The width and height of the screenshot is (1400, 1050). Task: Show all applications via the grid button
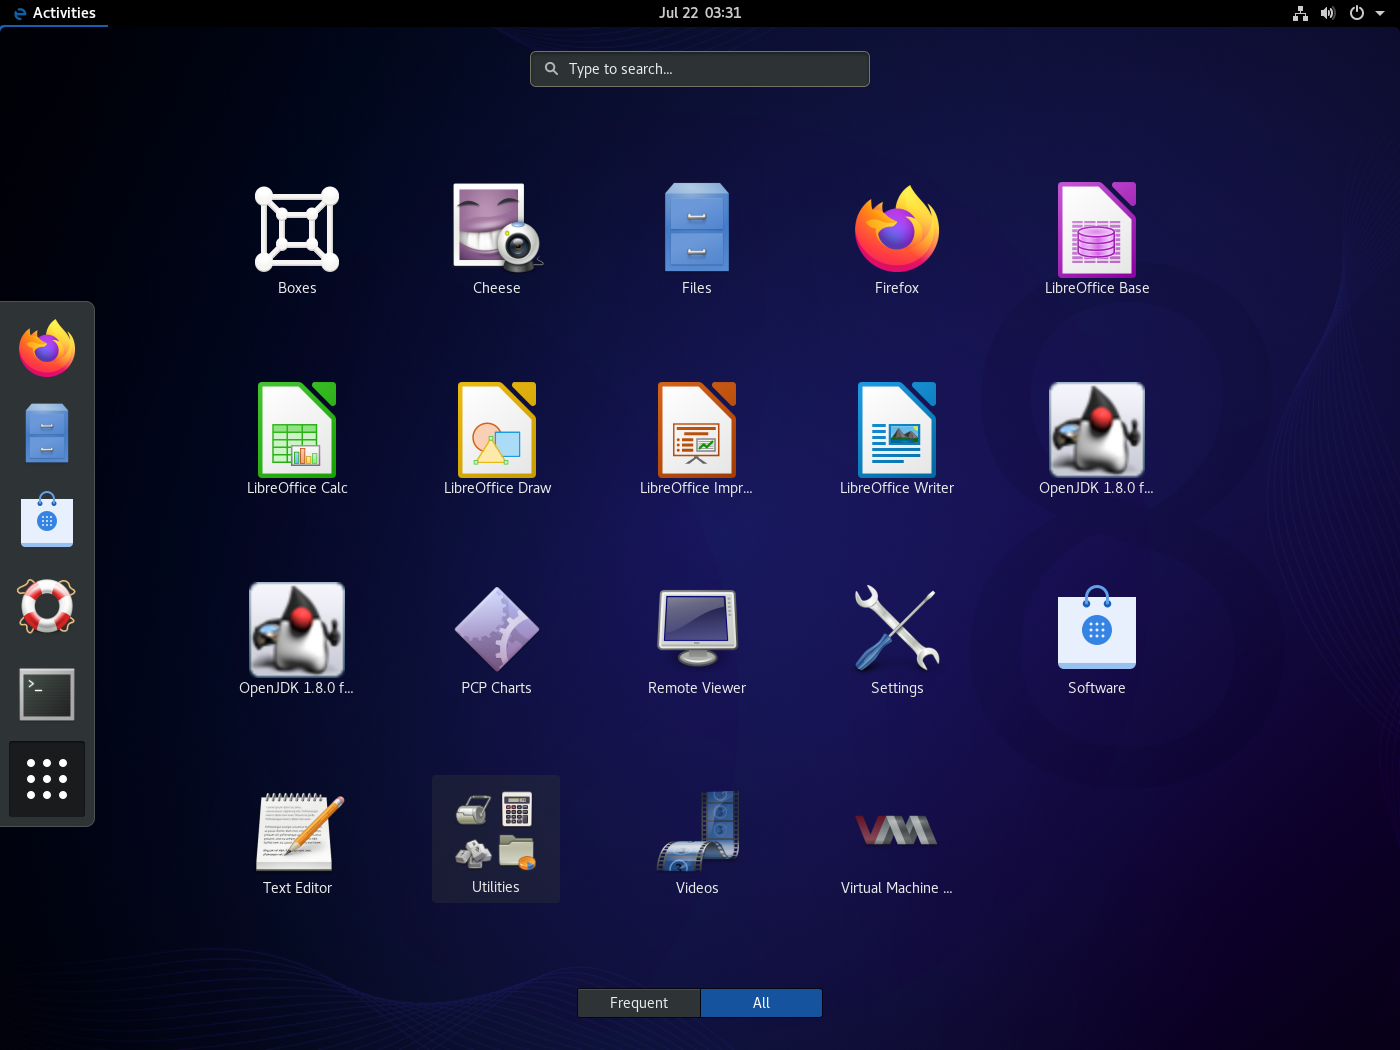coord(46,779)
